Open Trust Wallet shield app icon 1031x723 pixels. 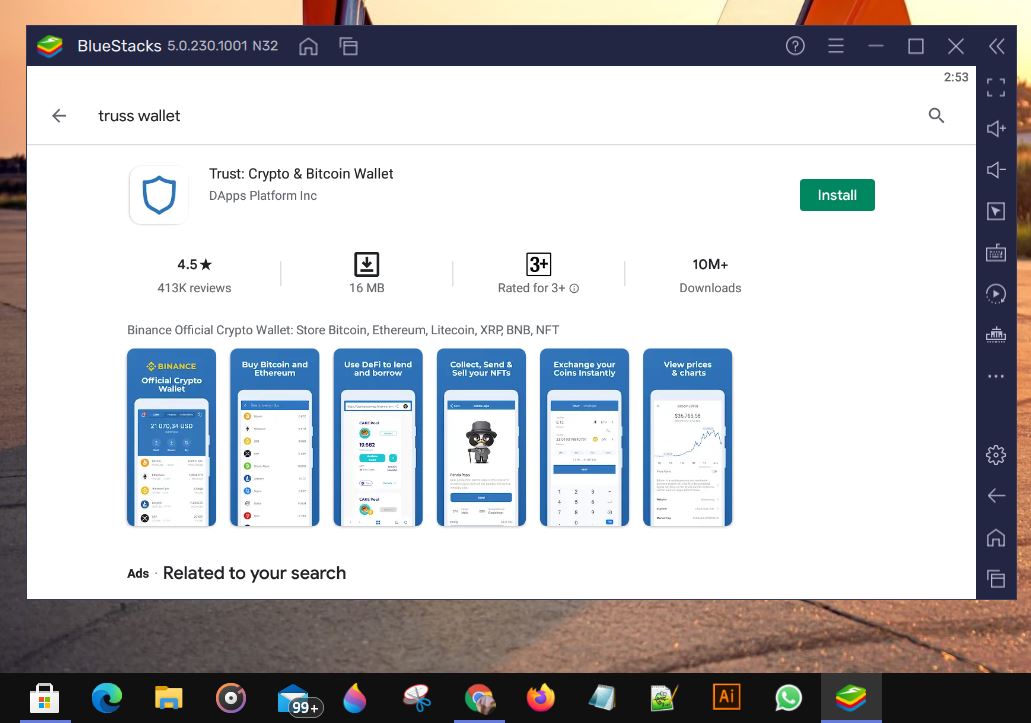(158, 195)
